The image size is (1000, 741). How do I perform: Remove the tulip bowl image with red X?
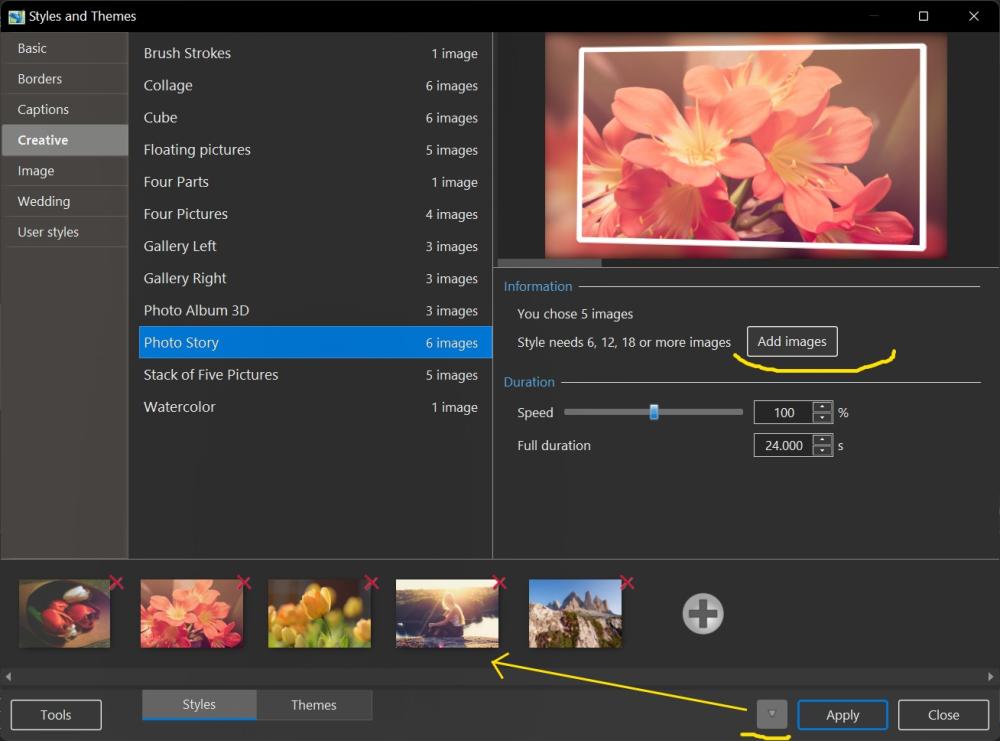point(116,583)
